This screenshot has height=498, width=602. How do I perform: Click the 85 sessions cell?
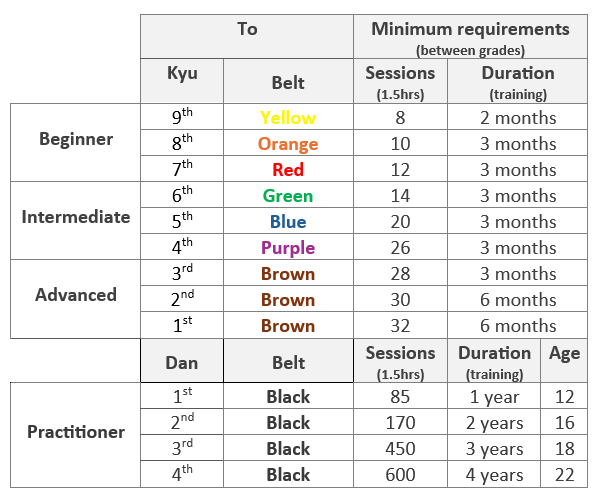tap(400, 396)
